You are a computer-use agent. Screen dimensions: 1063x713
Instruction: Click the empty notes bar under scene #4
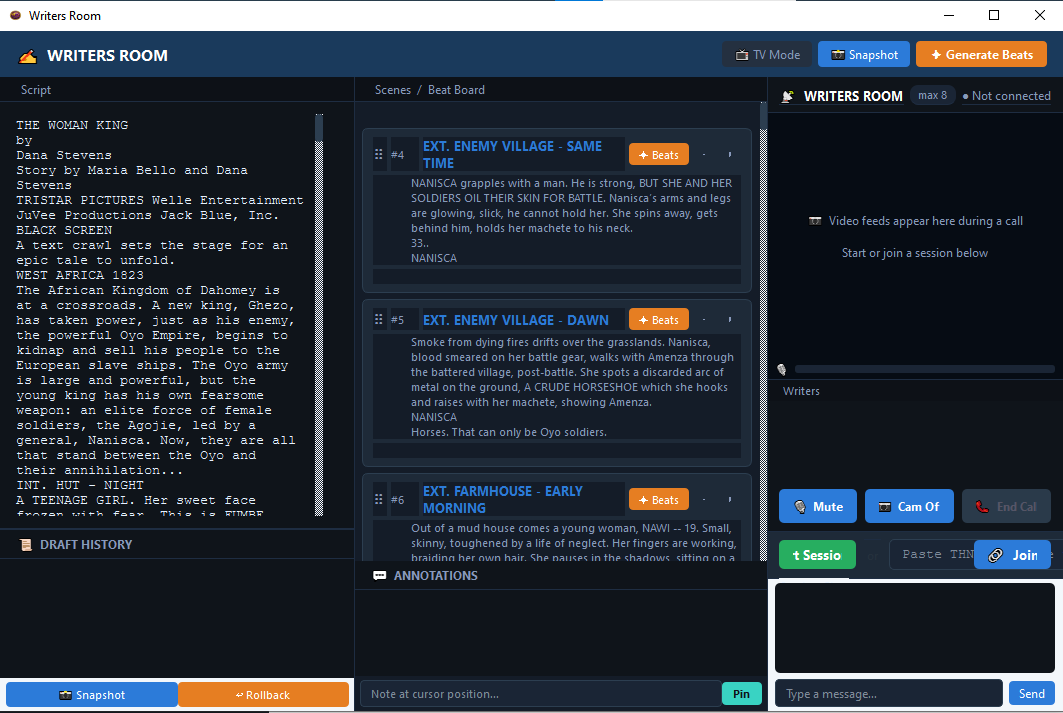pyautogui.click(x=557, y=277)
